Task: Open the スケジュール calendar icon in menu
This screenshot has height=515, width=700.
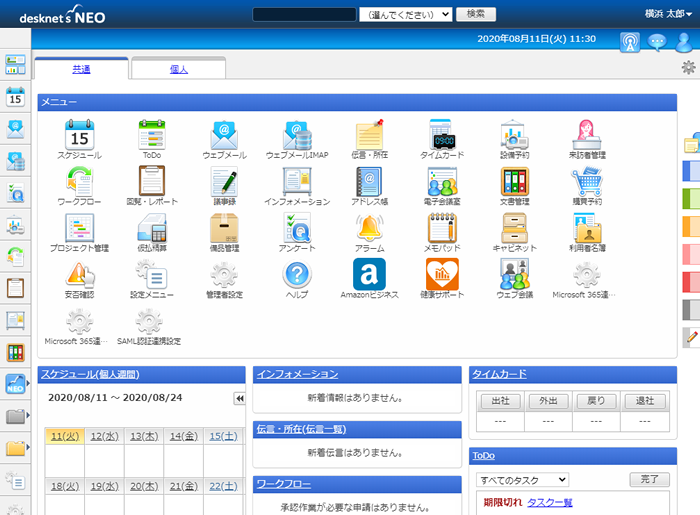Action: [79, 135]
